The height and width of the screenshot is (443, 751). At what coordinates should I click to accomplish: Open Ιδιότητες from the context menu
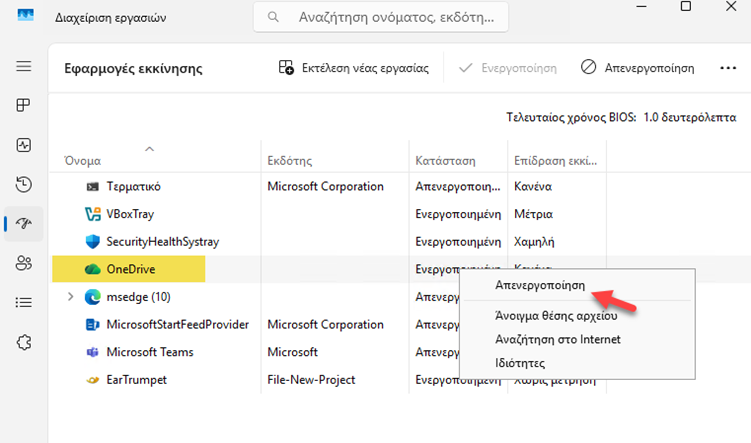521,363
